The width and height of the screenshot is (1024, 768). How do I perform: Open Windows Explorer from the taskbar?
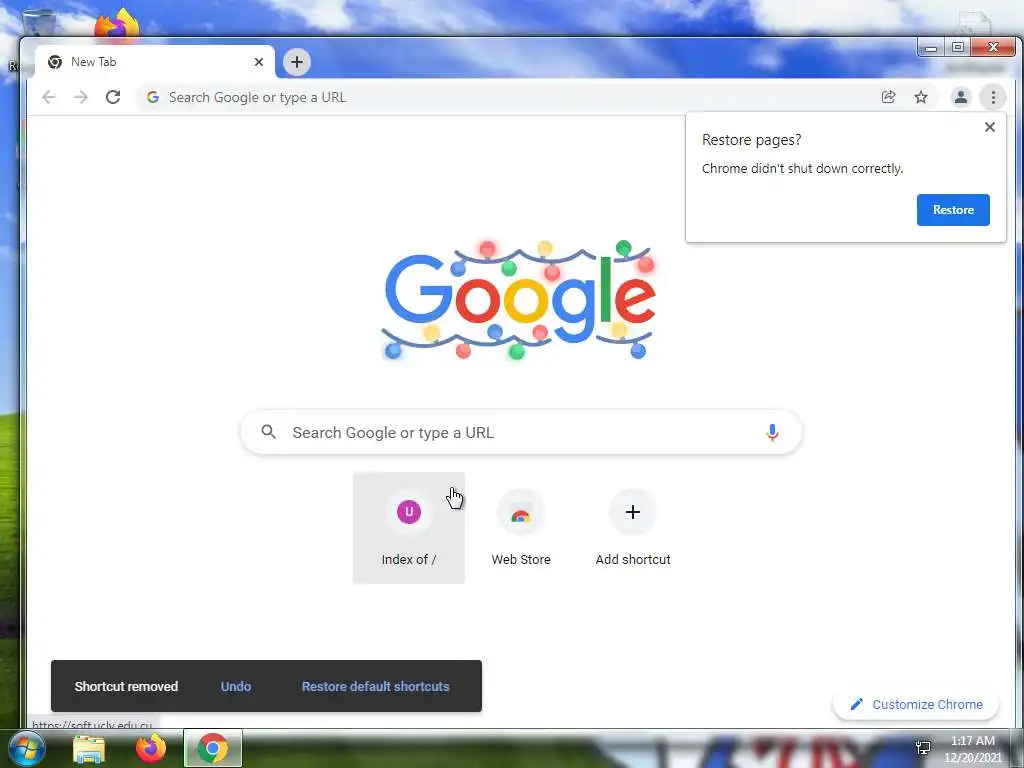pos(89,748)
